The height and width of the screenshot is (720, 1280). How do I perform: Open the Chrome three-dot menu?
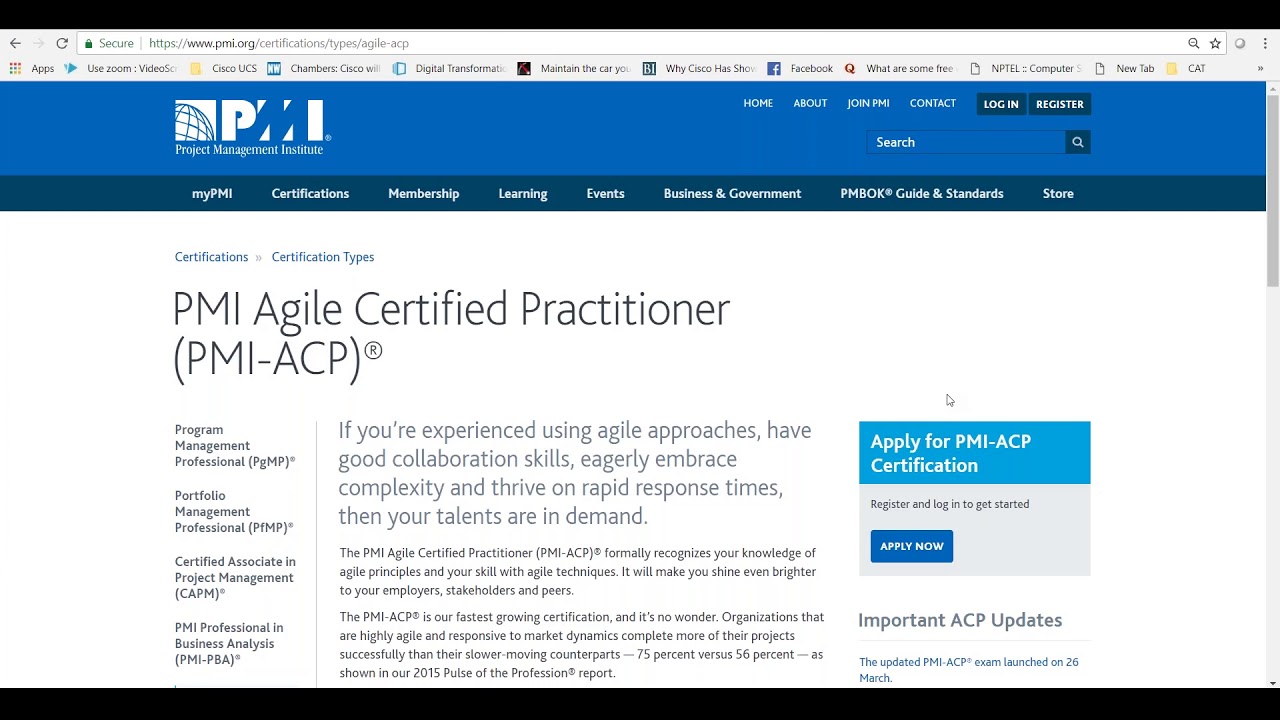(1265, 43)
